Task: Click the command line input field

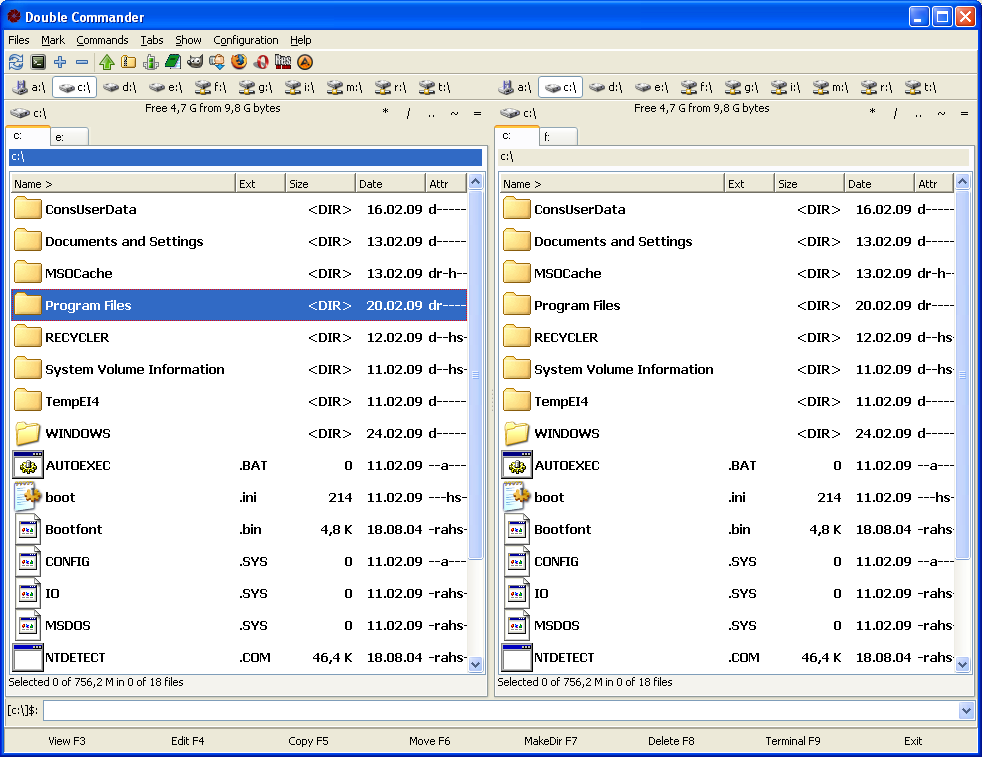Action: (x=500, y=710)
